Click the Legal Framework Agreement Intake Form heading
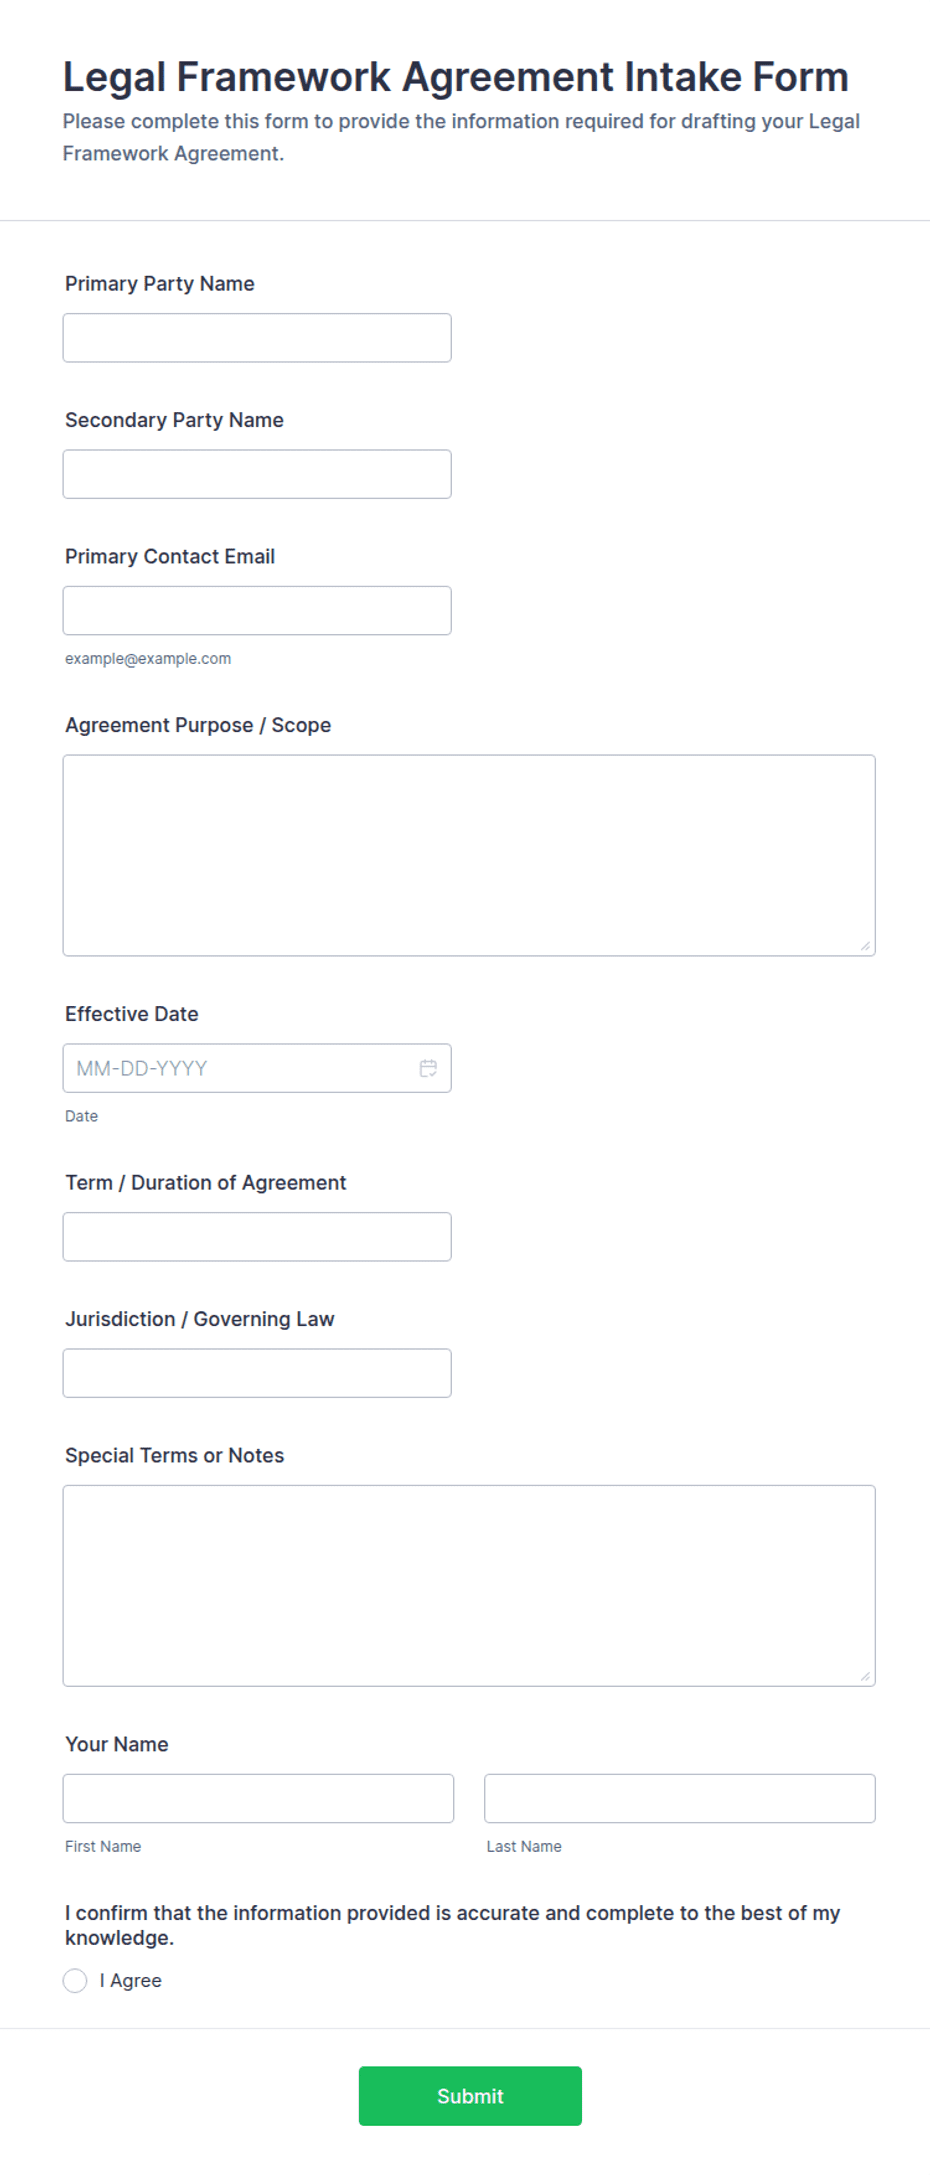The height and width of the screenshot is (2175, 930). [x=456, y=76]
